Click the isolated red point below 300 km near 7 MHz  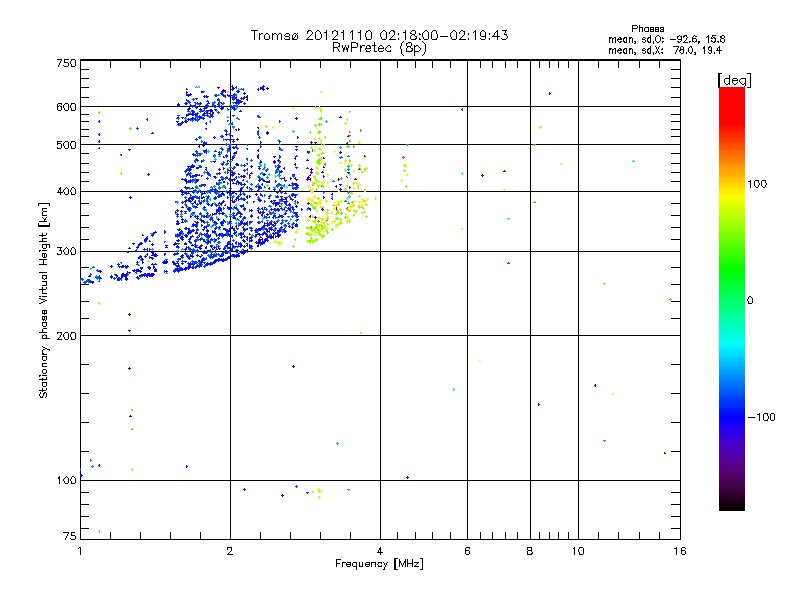point(508,263)
